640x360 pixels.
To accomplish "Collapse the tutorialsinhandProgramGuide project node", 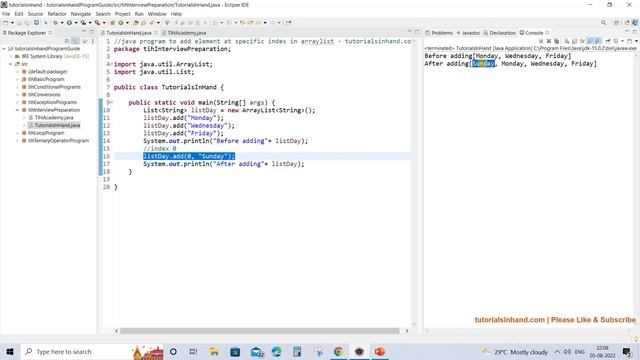I will [4, 49].
